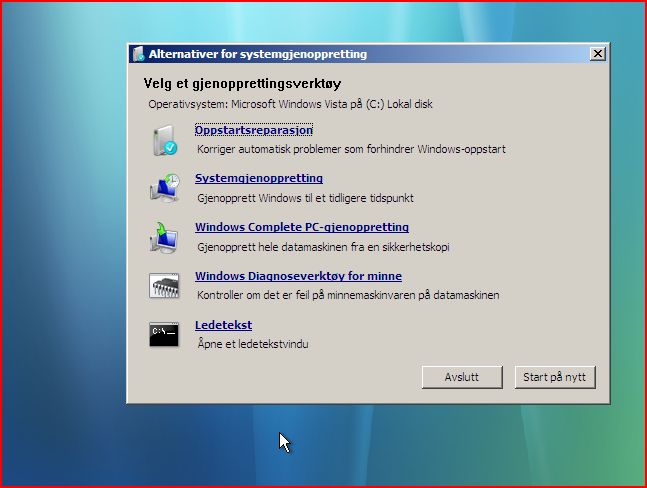647x488 pixels.
Task: Click the Oppstartsreparasjon startup repair icon
Action: [x=165, y=141]
